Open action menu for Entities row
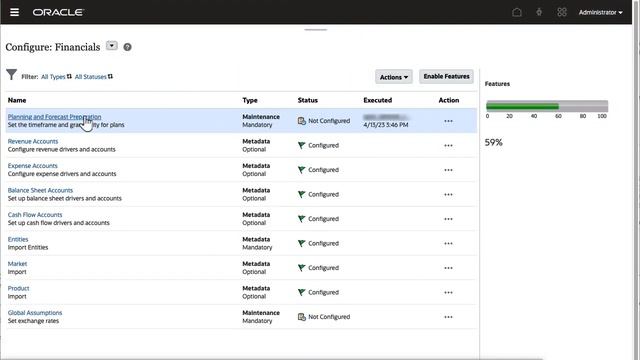Viewport: 640px width, 360px height. pyautogui.click(x=448, y=243)
